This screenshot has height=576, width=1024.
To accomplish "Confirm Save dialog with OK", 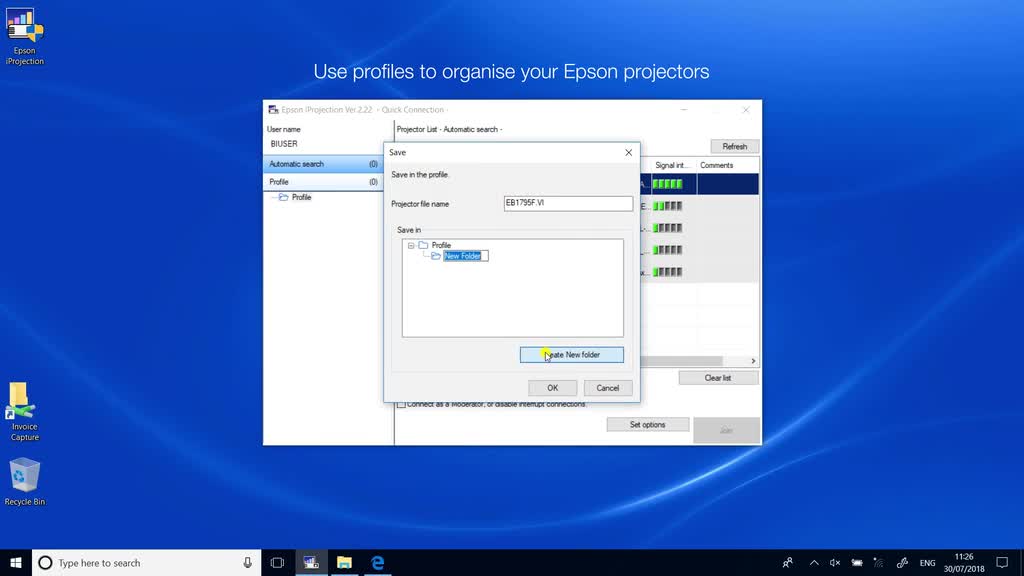I will 552,388.
